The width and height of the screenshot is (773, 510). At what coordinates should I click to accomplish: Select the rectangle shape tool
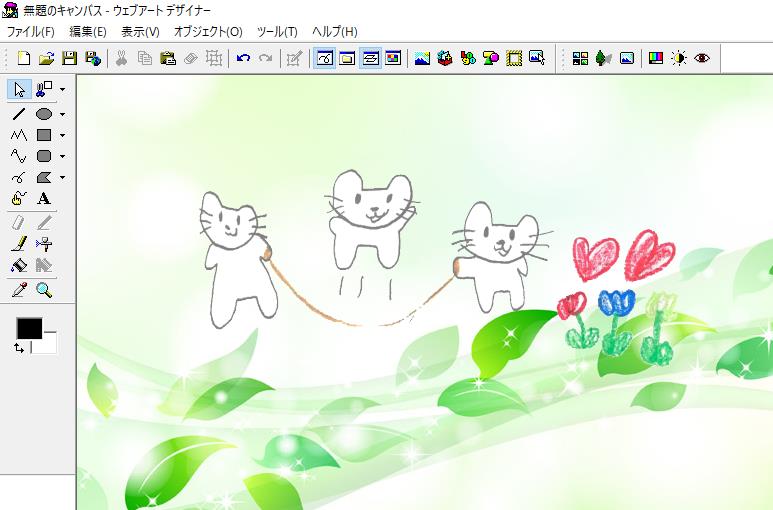click(x=44, y=135)
